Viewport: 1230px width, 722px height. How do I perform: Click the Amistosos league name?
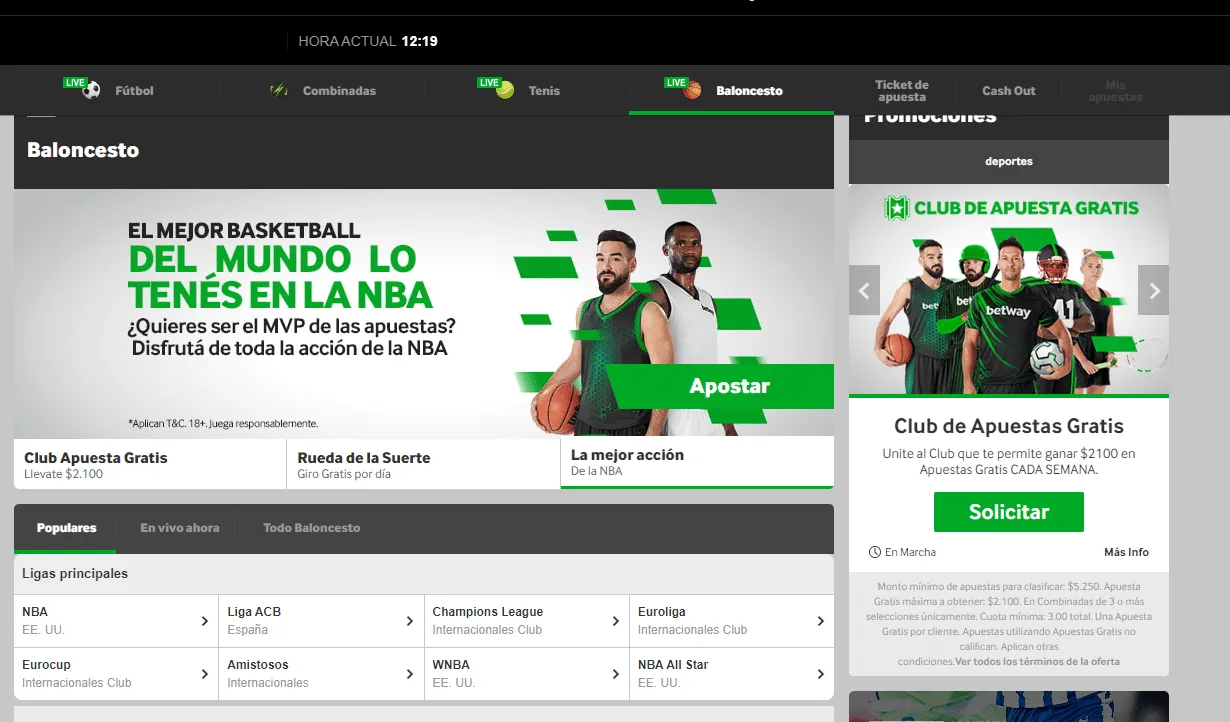pyautogui.click(x=258, y=665)
